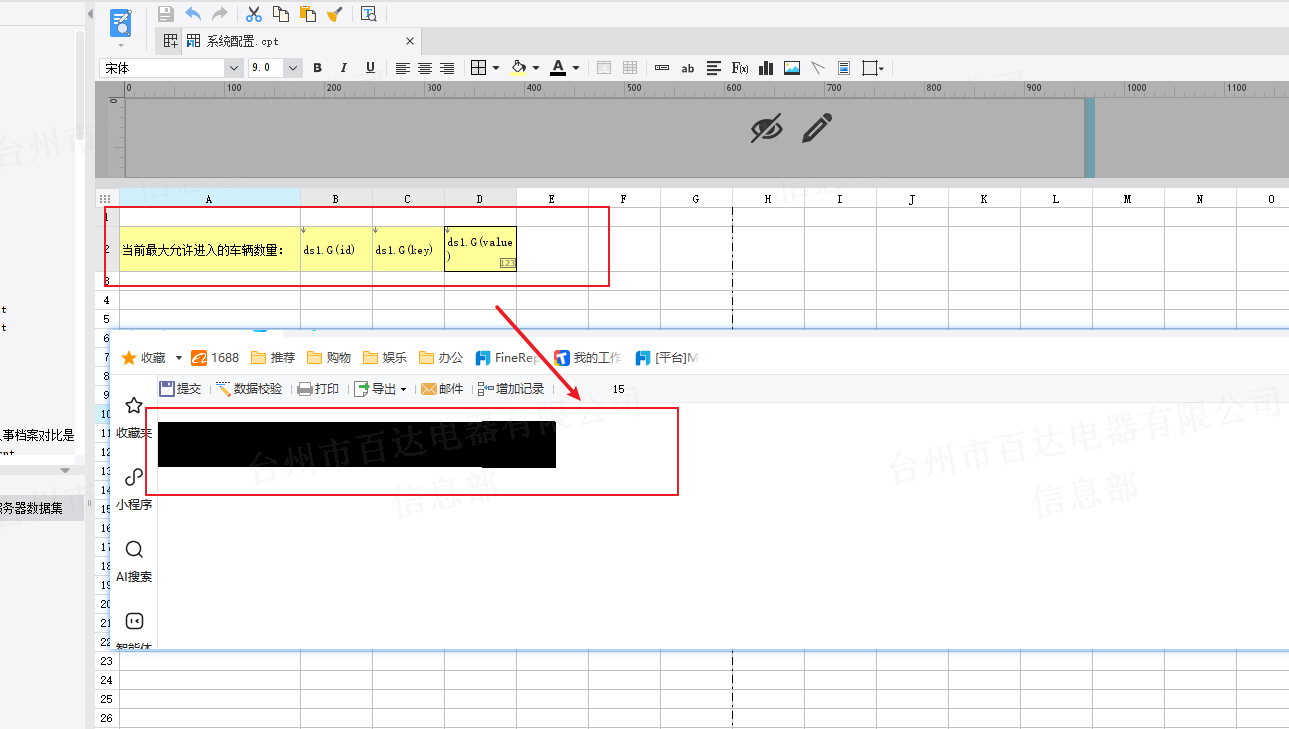Click the 打印 print button
The width and height of the screenshot is (1289, 729).
[x=319, y=389]
